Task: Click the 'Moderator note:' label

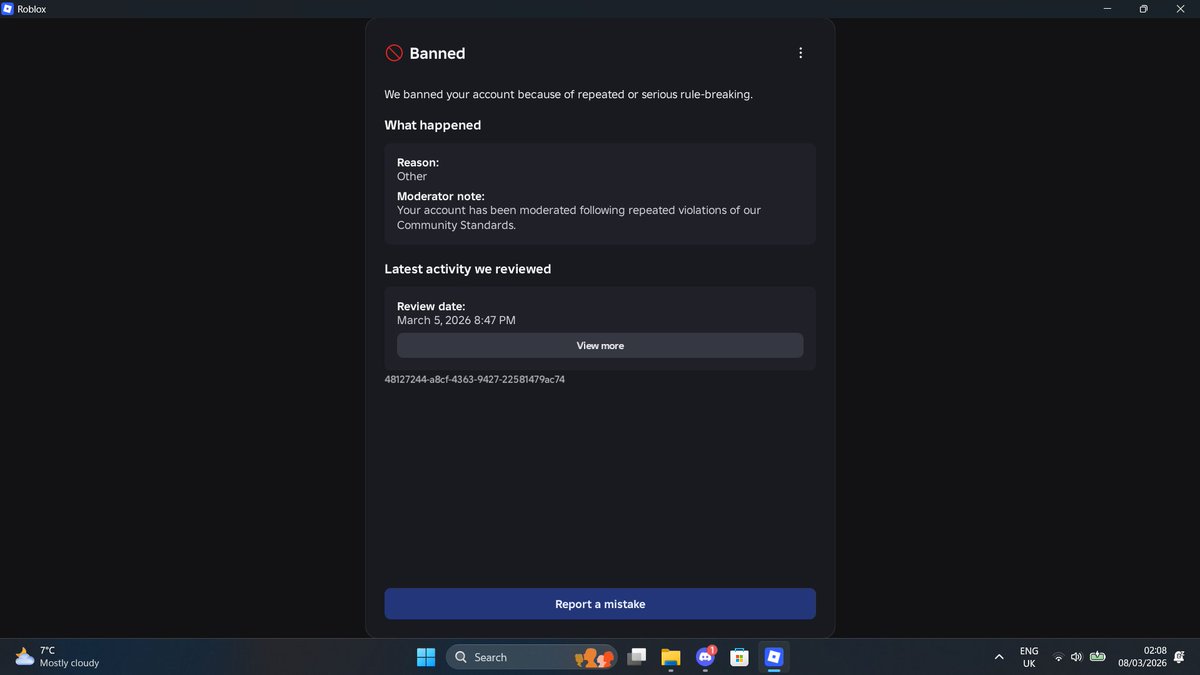Action: point(441,196)
